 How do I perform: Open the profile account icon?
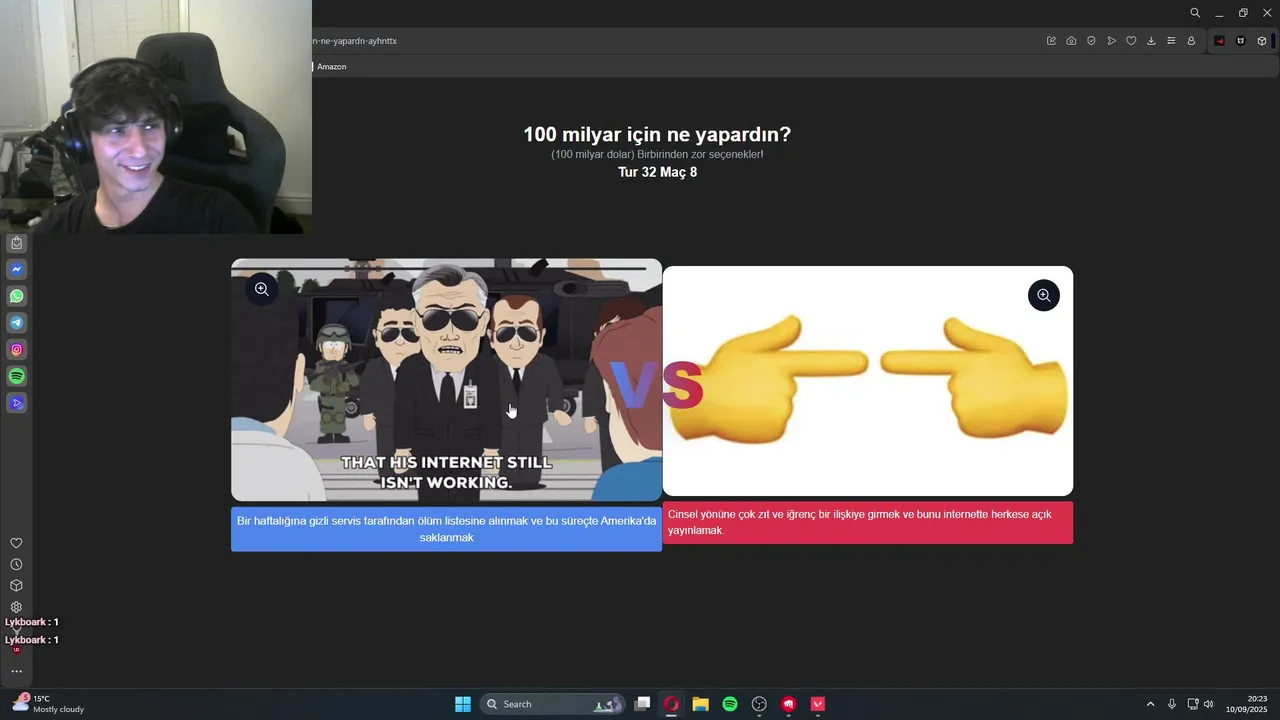coord(1191,41)
